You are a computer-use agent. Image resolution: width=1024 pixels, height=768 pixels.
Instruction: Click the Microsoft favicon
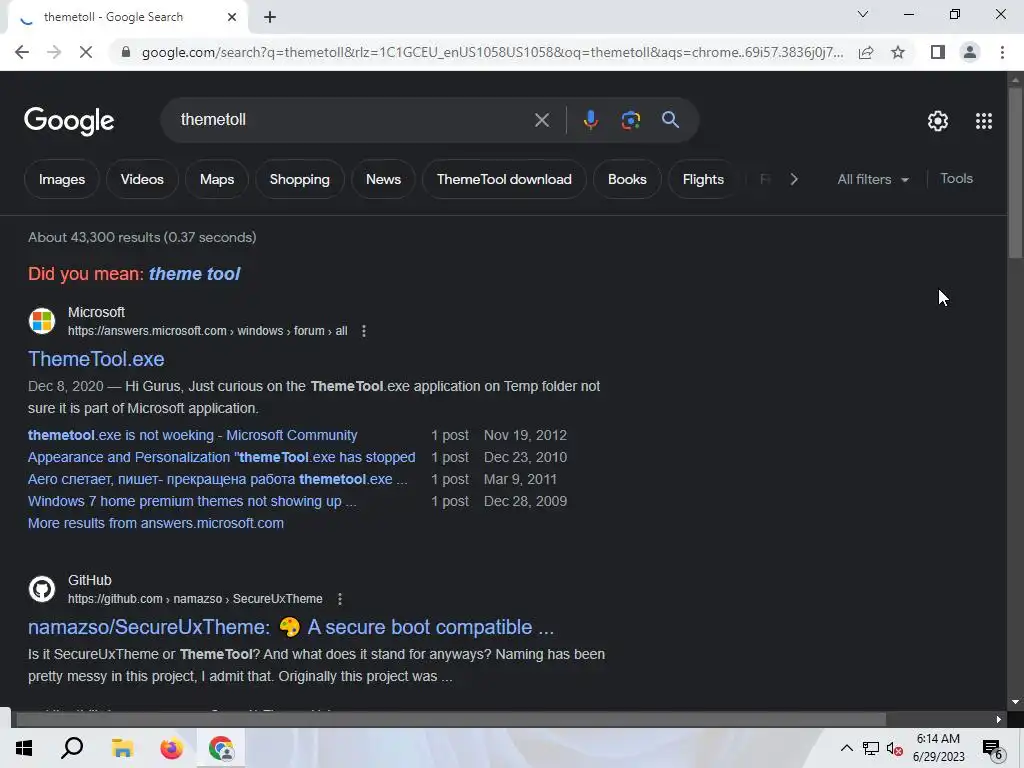point(42,321)
